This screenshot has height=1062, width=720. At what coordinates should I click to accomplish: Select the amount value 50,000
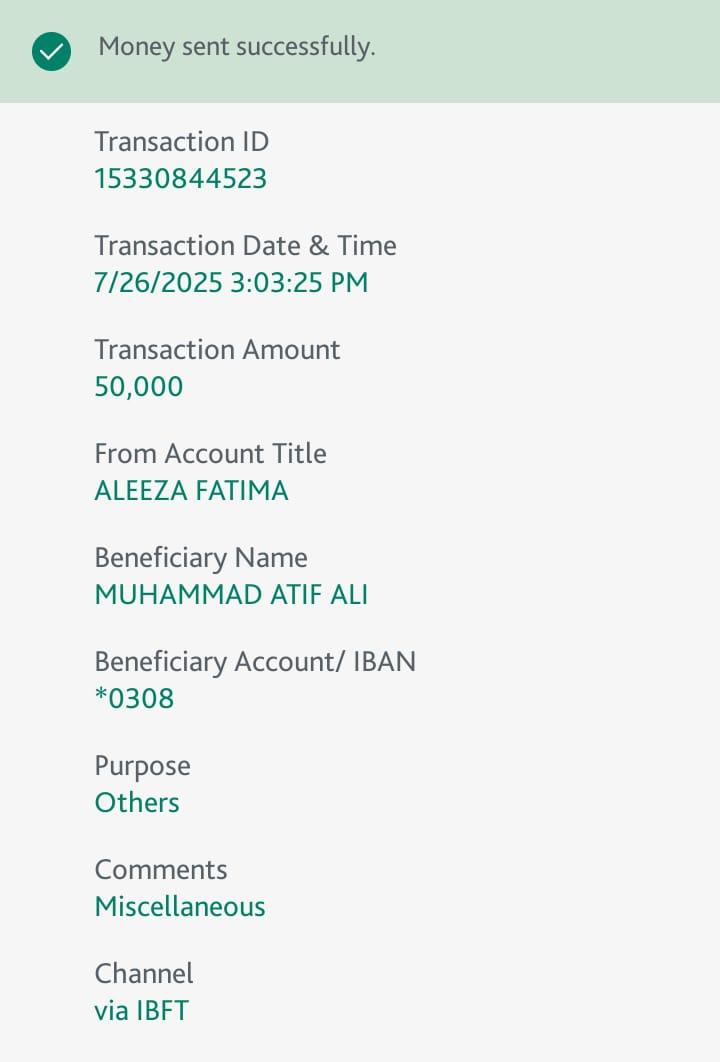click(139, 387)
